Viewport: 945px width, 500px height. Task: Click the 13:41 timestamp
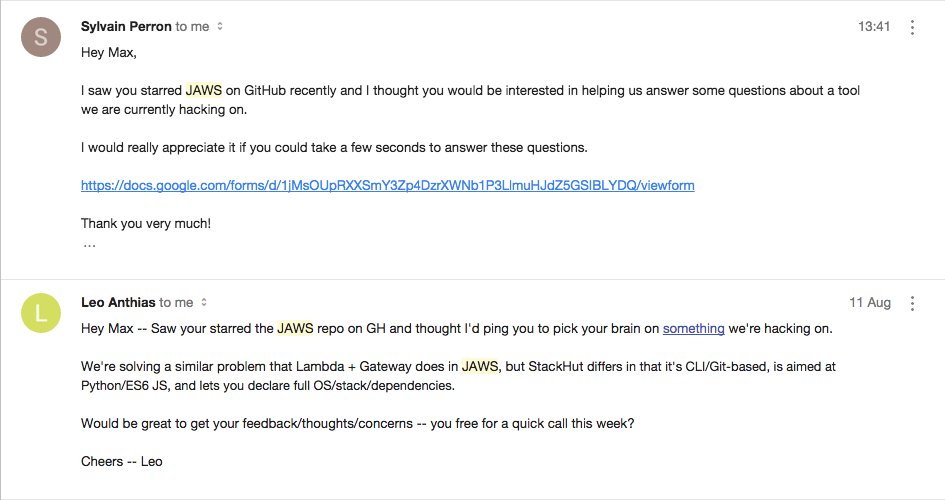click(x=873, y=27)
